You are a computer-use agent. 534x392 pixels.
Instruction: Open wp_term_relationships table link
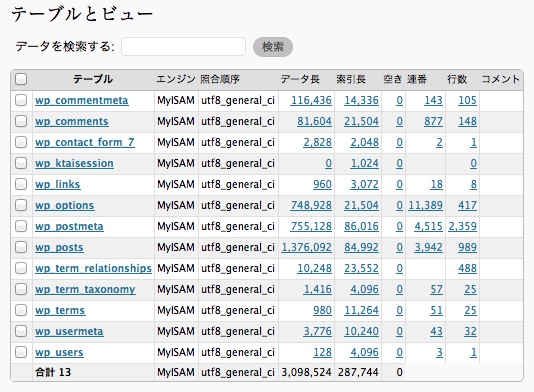(x=93, y=268)
